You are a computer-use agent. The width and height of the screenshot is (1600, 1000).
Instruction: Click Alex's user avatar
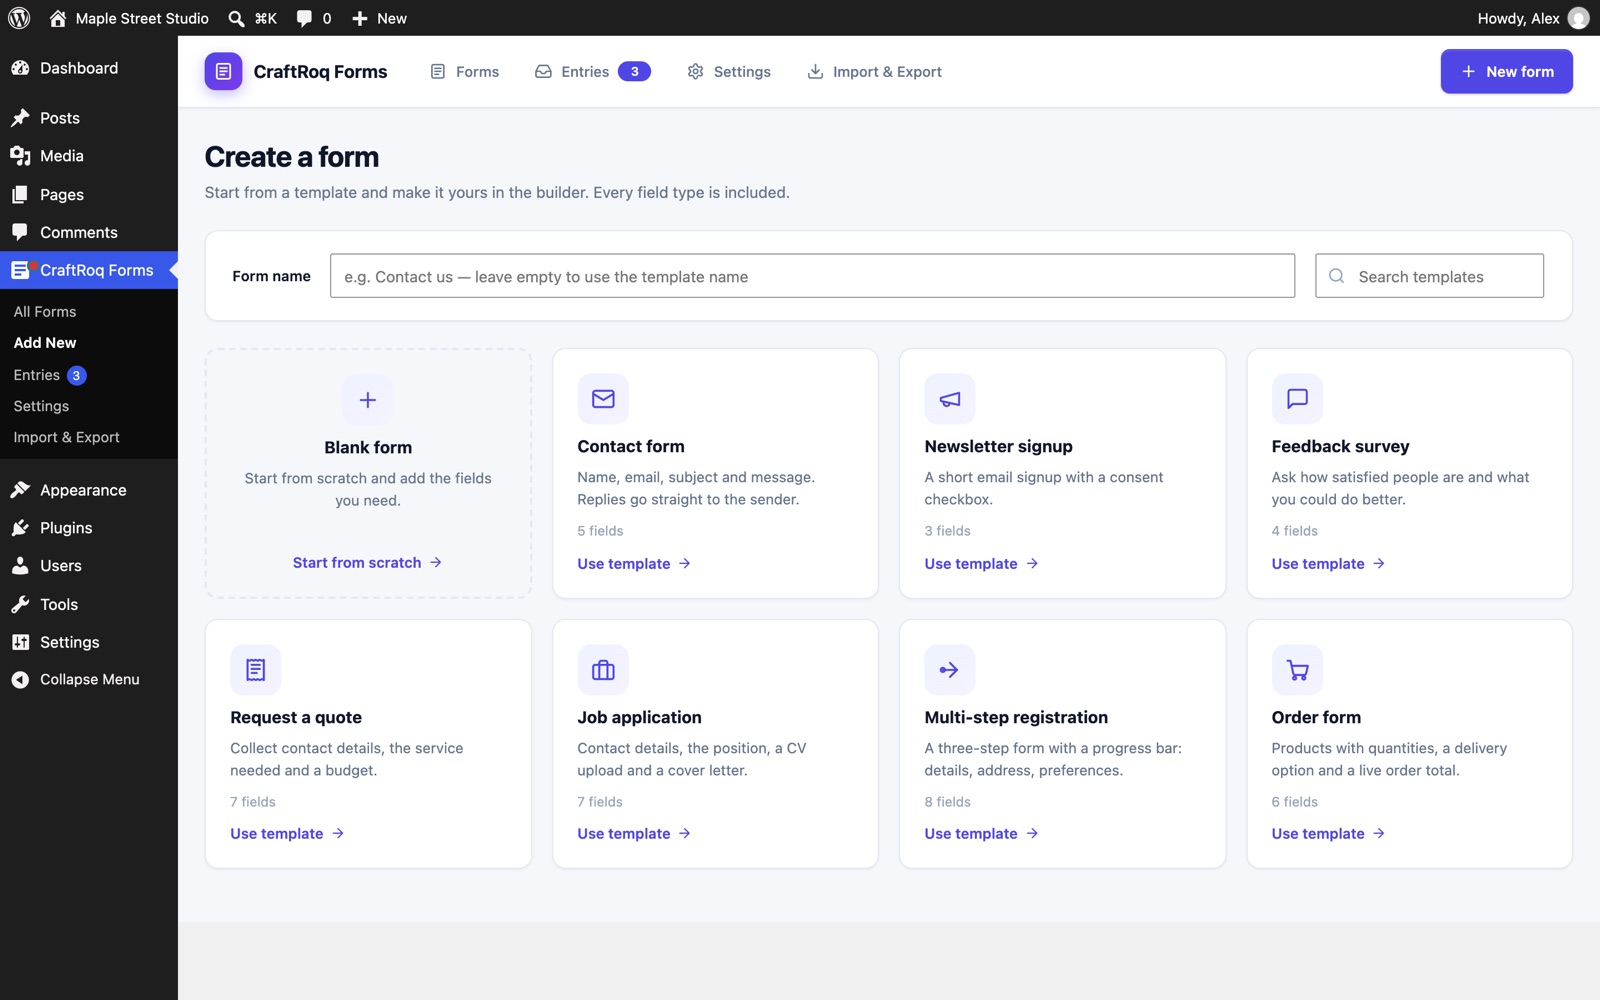[1578, 18]
